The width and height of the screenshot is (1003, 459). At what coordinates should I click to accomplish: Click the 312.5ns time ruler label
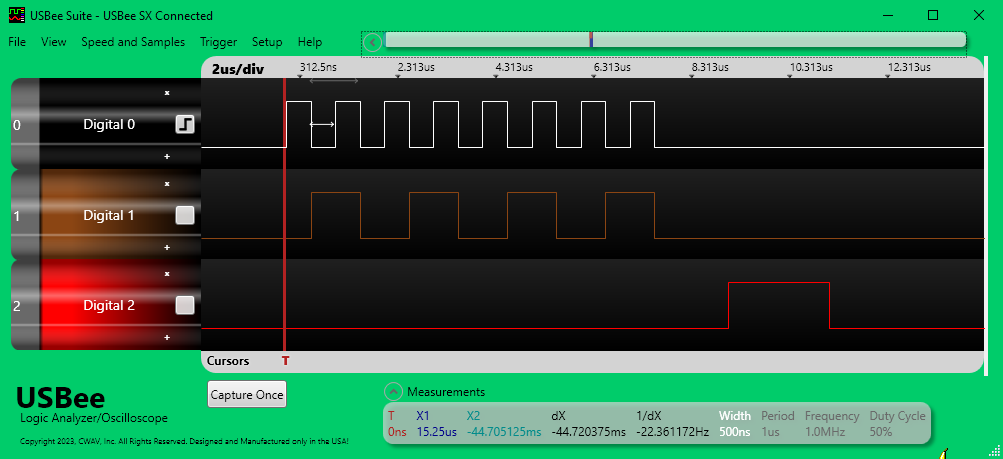[x=319, y=67]
